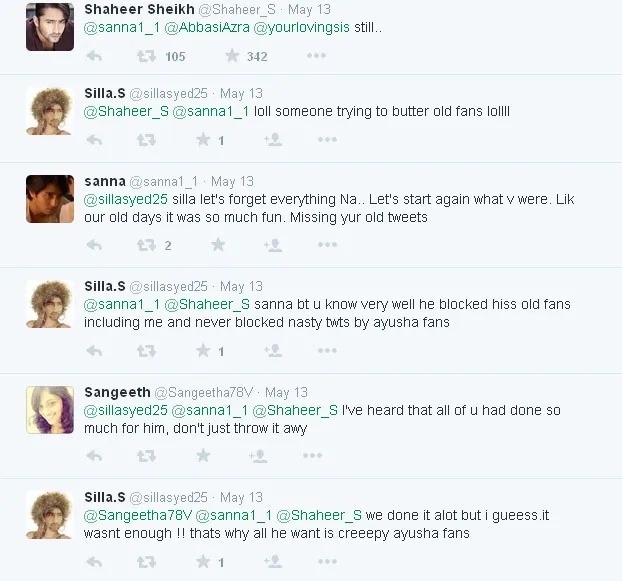
Task: Open May 13 timestamp on Sangeeth's tweet
Action: (x=286, y=392)
